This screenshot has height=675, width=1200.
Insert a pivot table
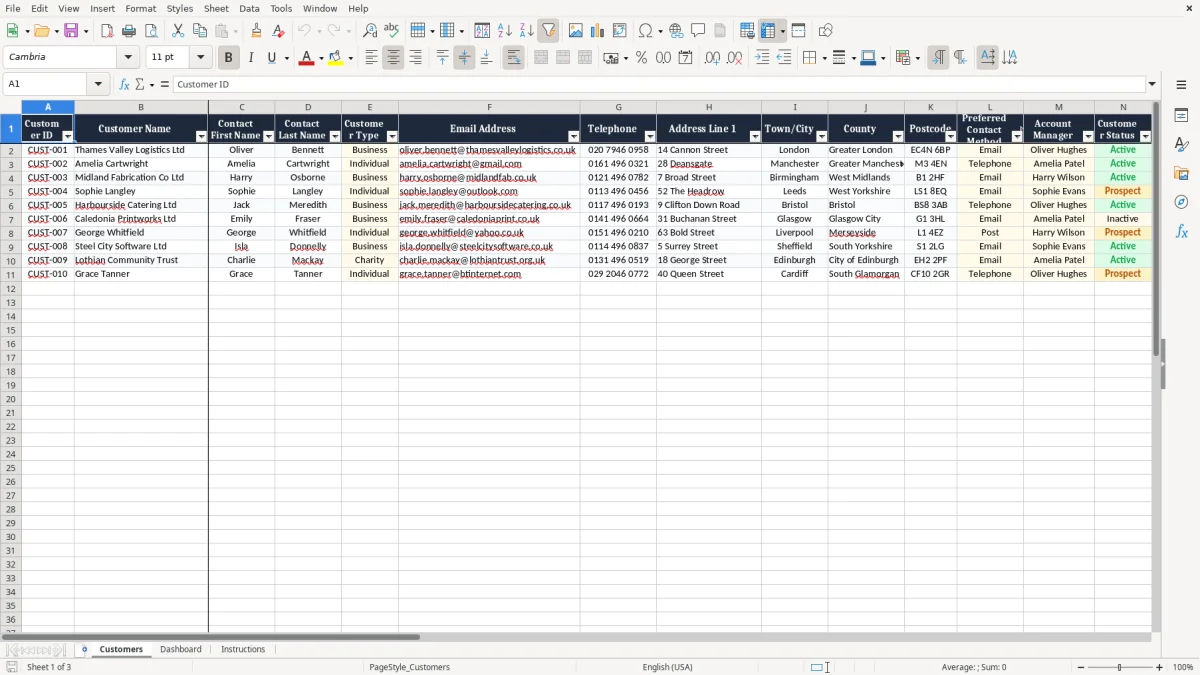click(x=620, y=31)
